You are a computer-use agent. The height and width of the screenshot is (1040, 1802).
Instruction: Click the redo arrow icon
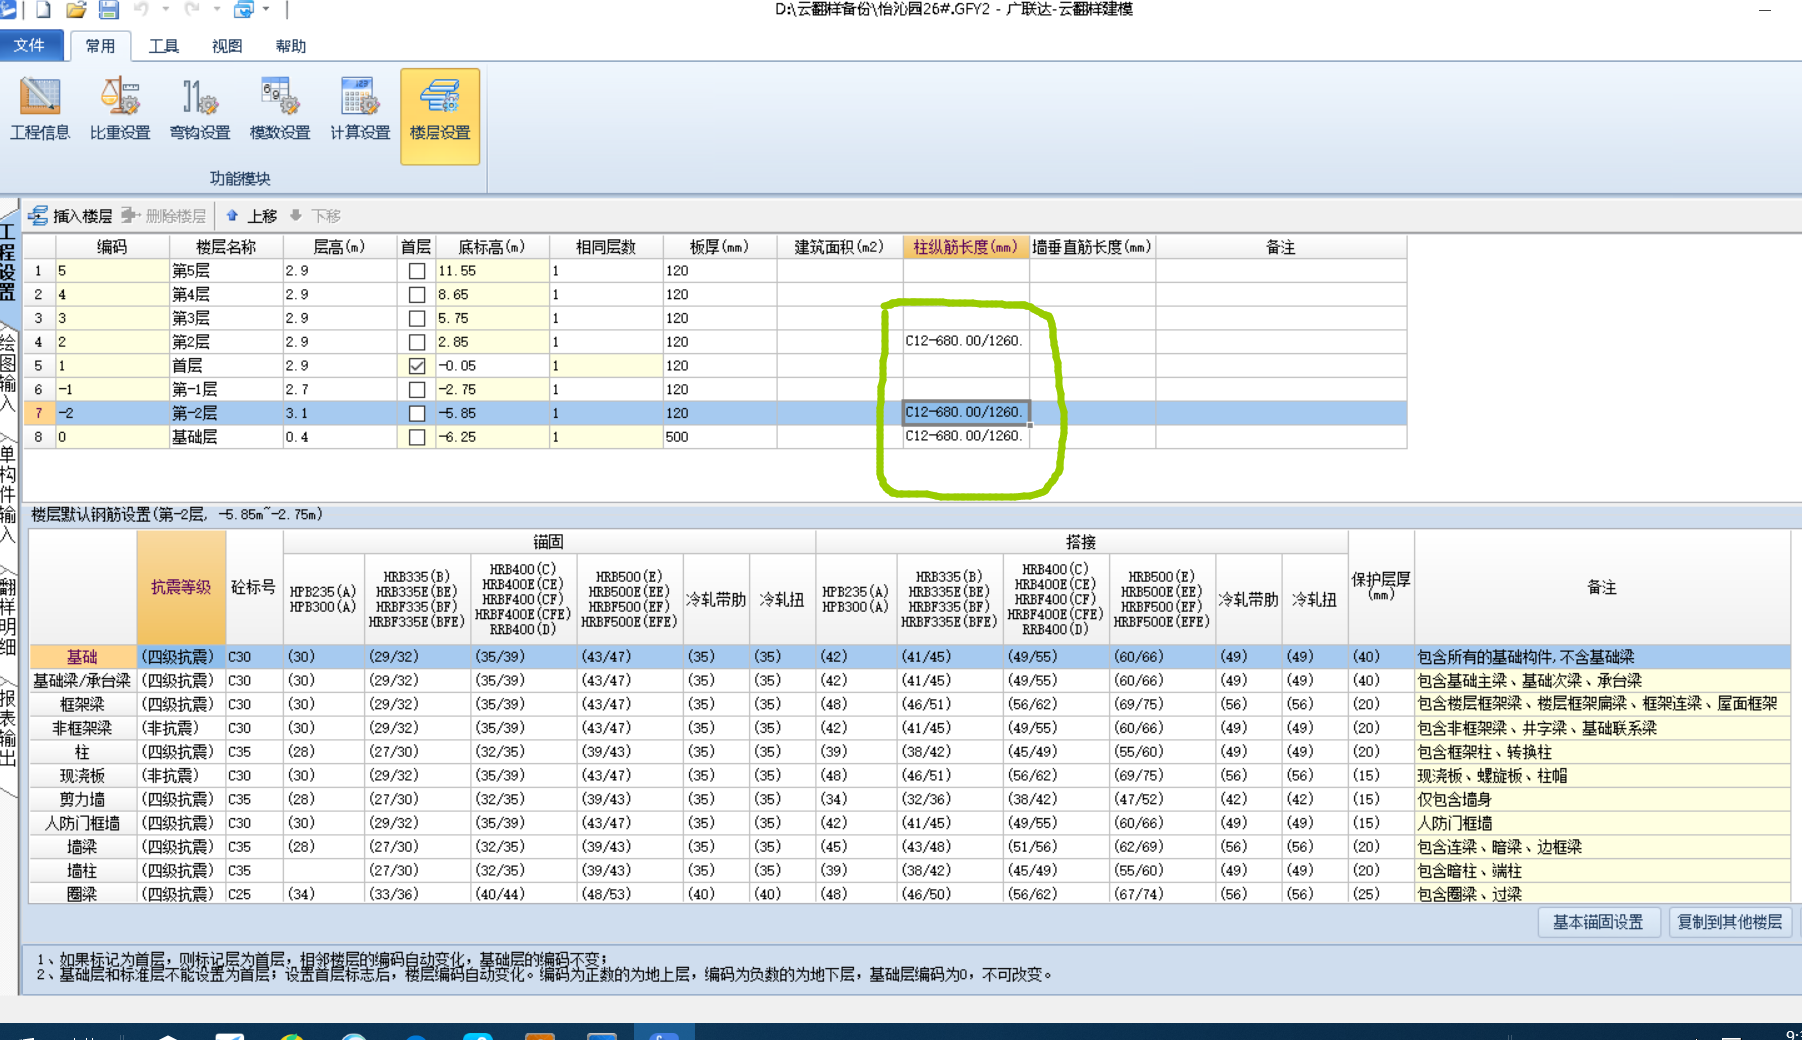coord(192,10)
